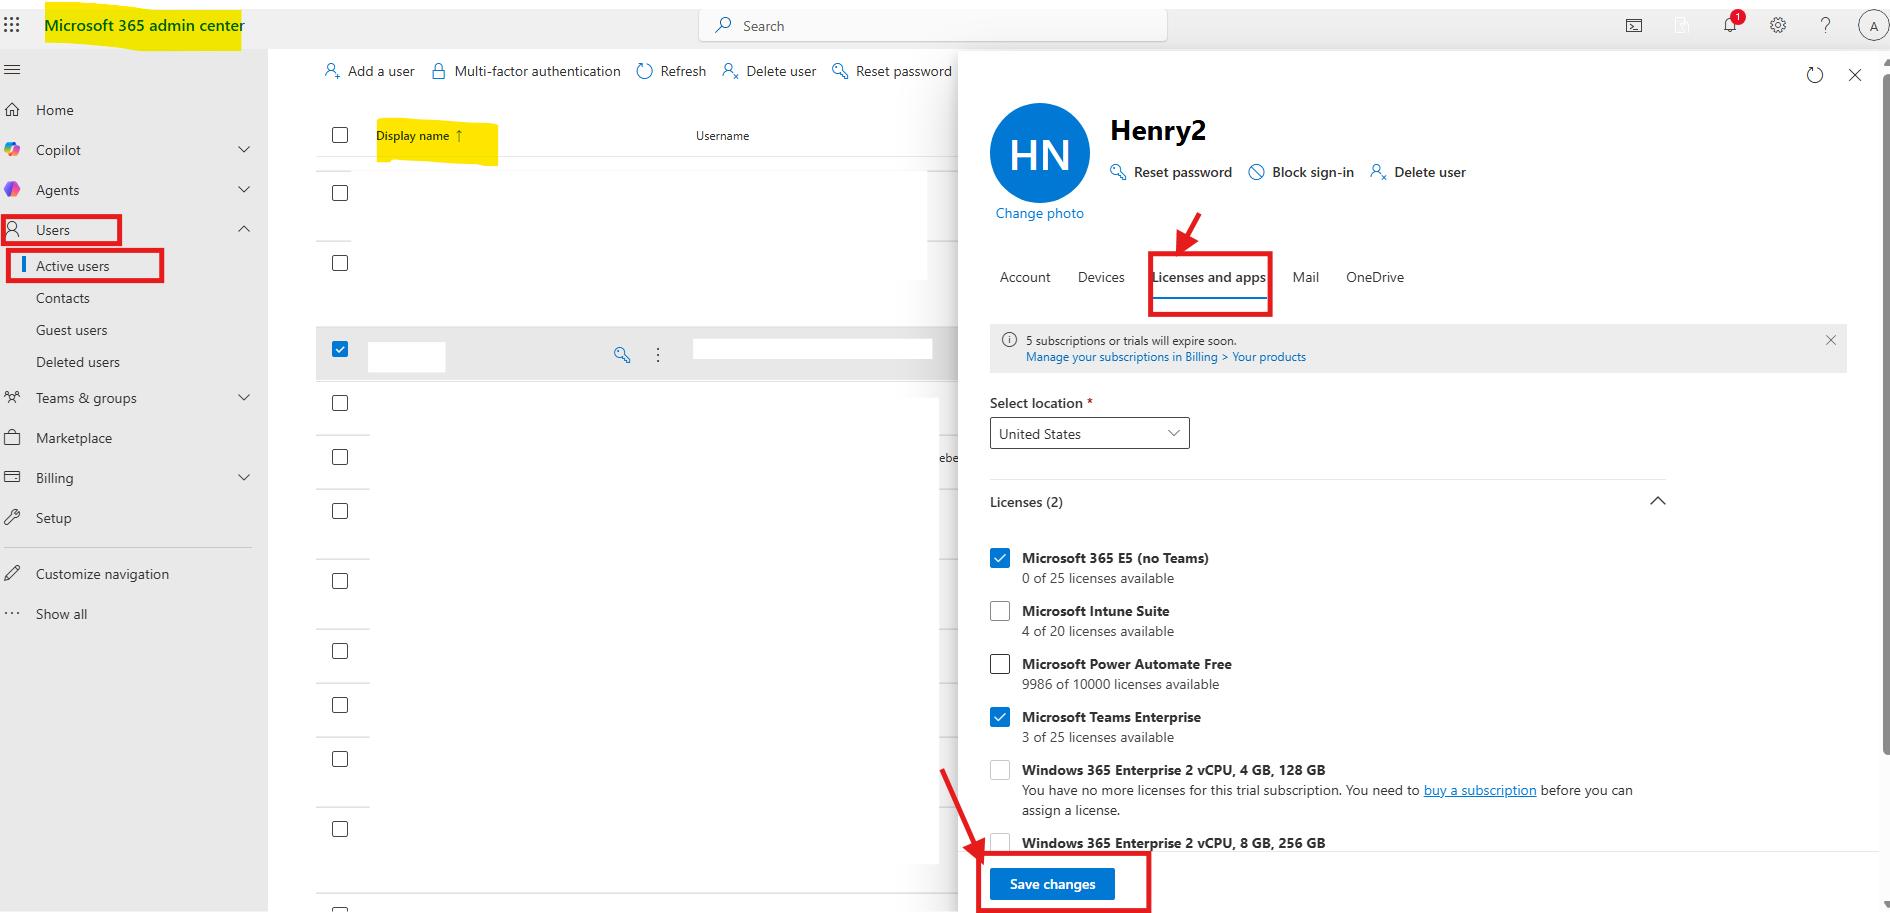Click refresh icon in Henry2 panel
1890x913 pixels.
tap(1815, 75)
